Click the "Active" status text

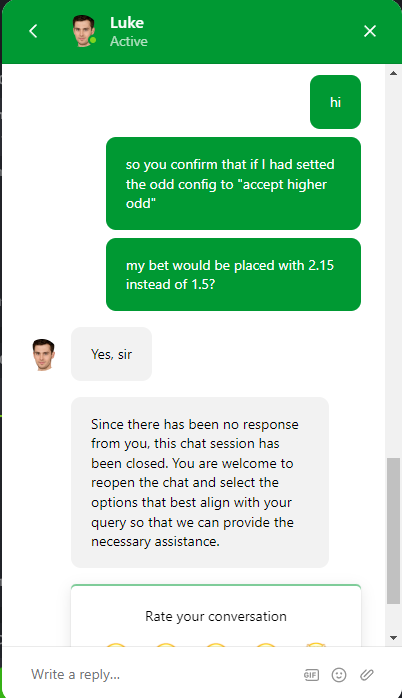129,41
